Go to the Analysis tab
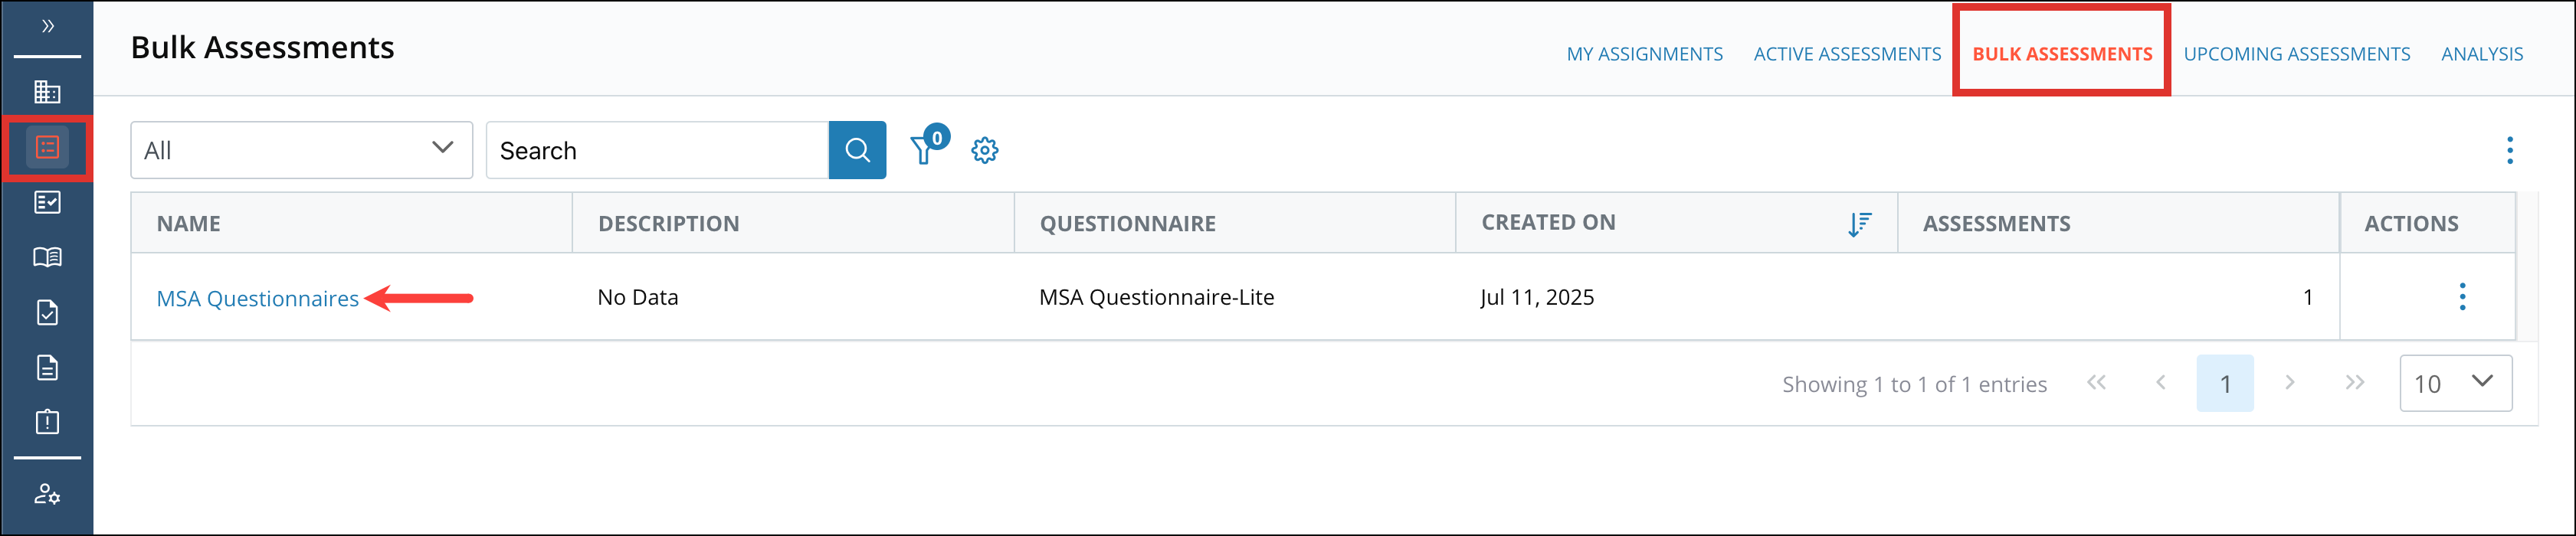Viewport: 2576px width, 536px height. [x=2483, y=54]
